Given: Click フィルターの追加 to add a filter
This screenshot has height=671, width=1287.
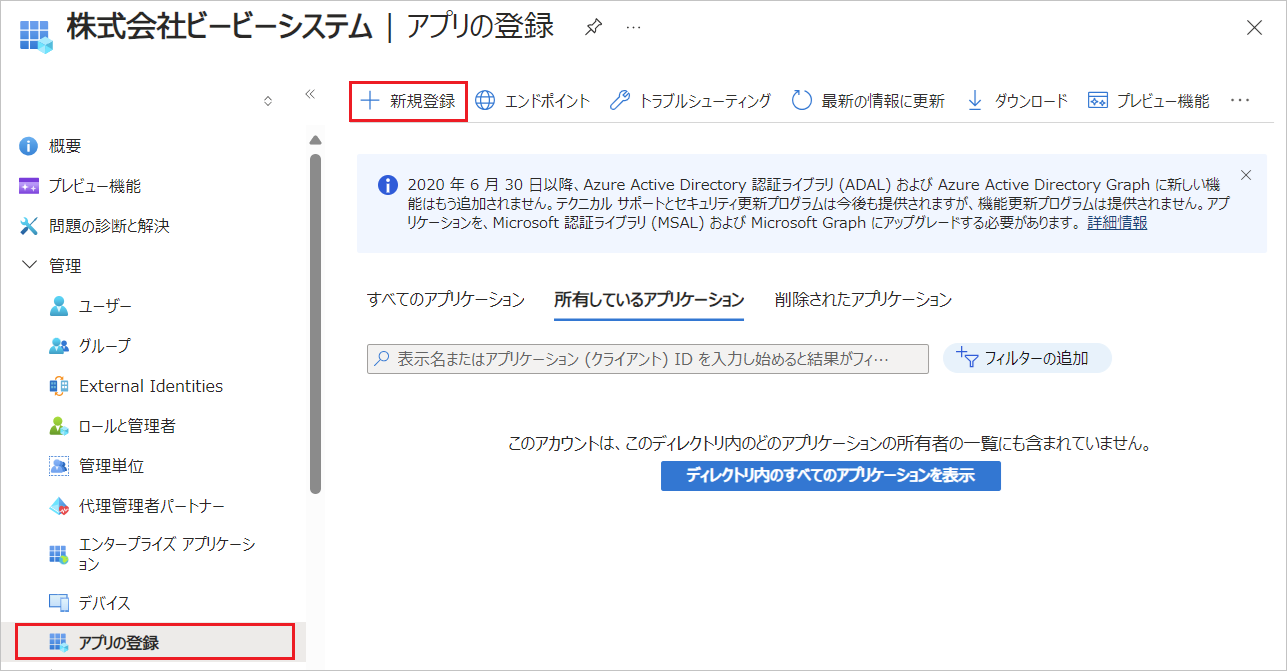Looking at the screenshot, I should (1027, 358).
